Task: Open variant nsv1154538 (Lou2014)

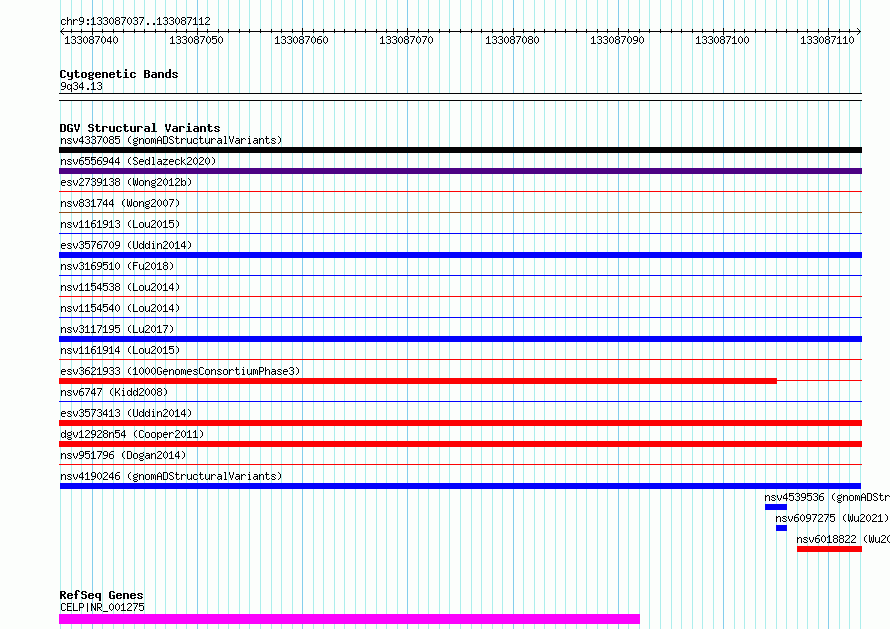Action: pyautogui.click(x=120, y=287)
